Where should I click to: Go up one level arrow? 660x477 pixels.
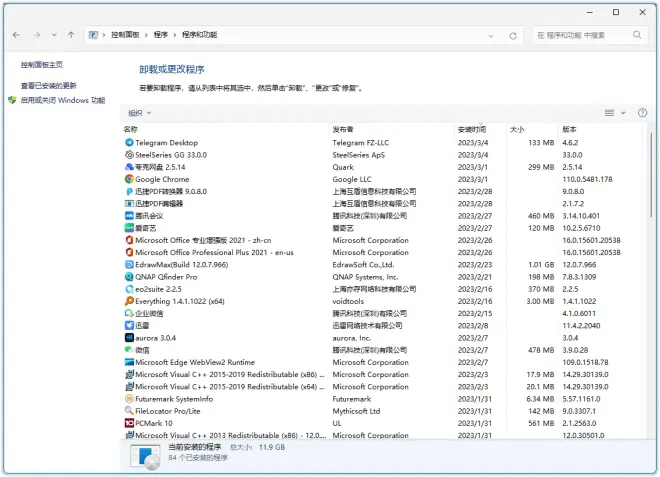pos(71,35)
